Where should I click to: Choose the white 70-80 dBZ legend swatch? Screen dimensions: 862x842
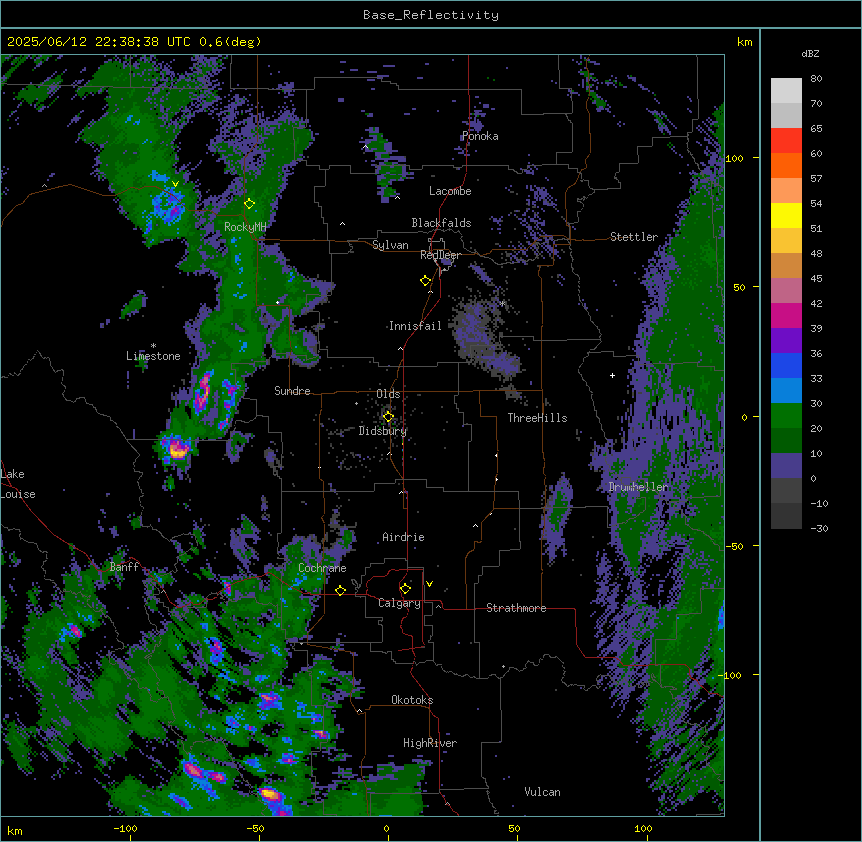[786, 91]
